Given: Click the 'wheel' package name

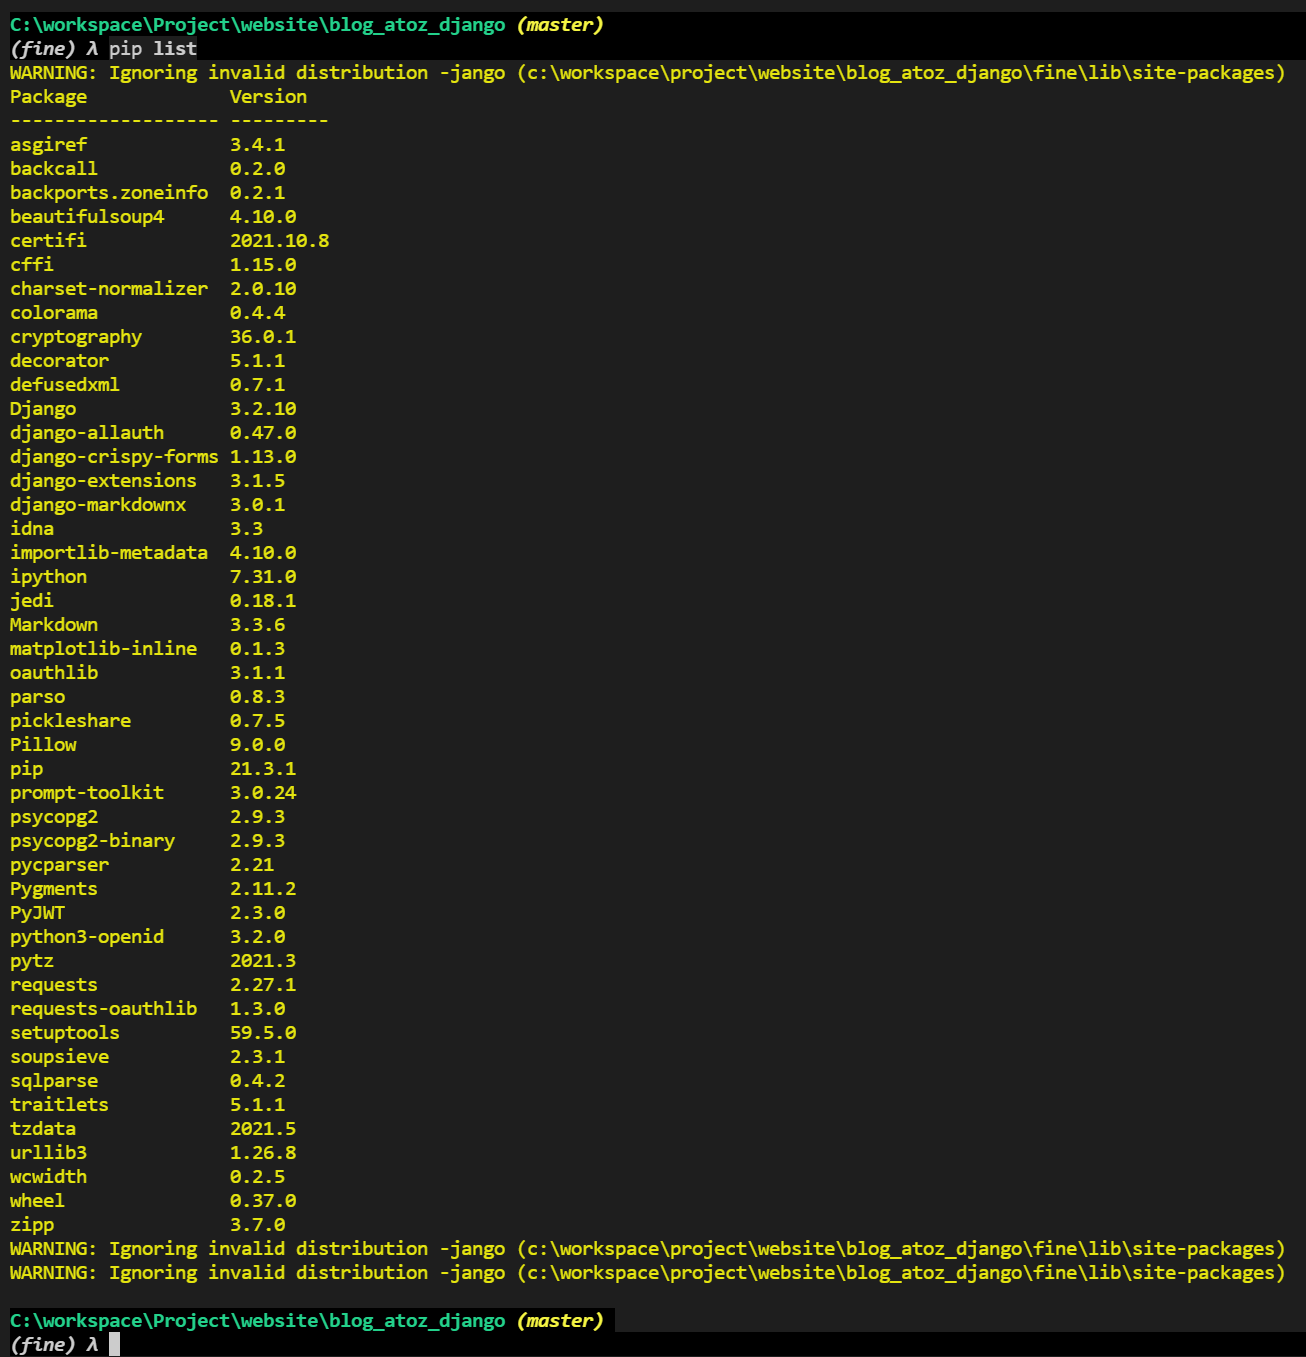Looking at the screenshot, I should click(37, 1201).
